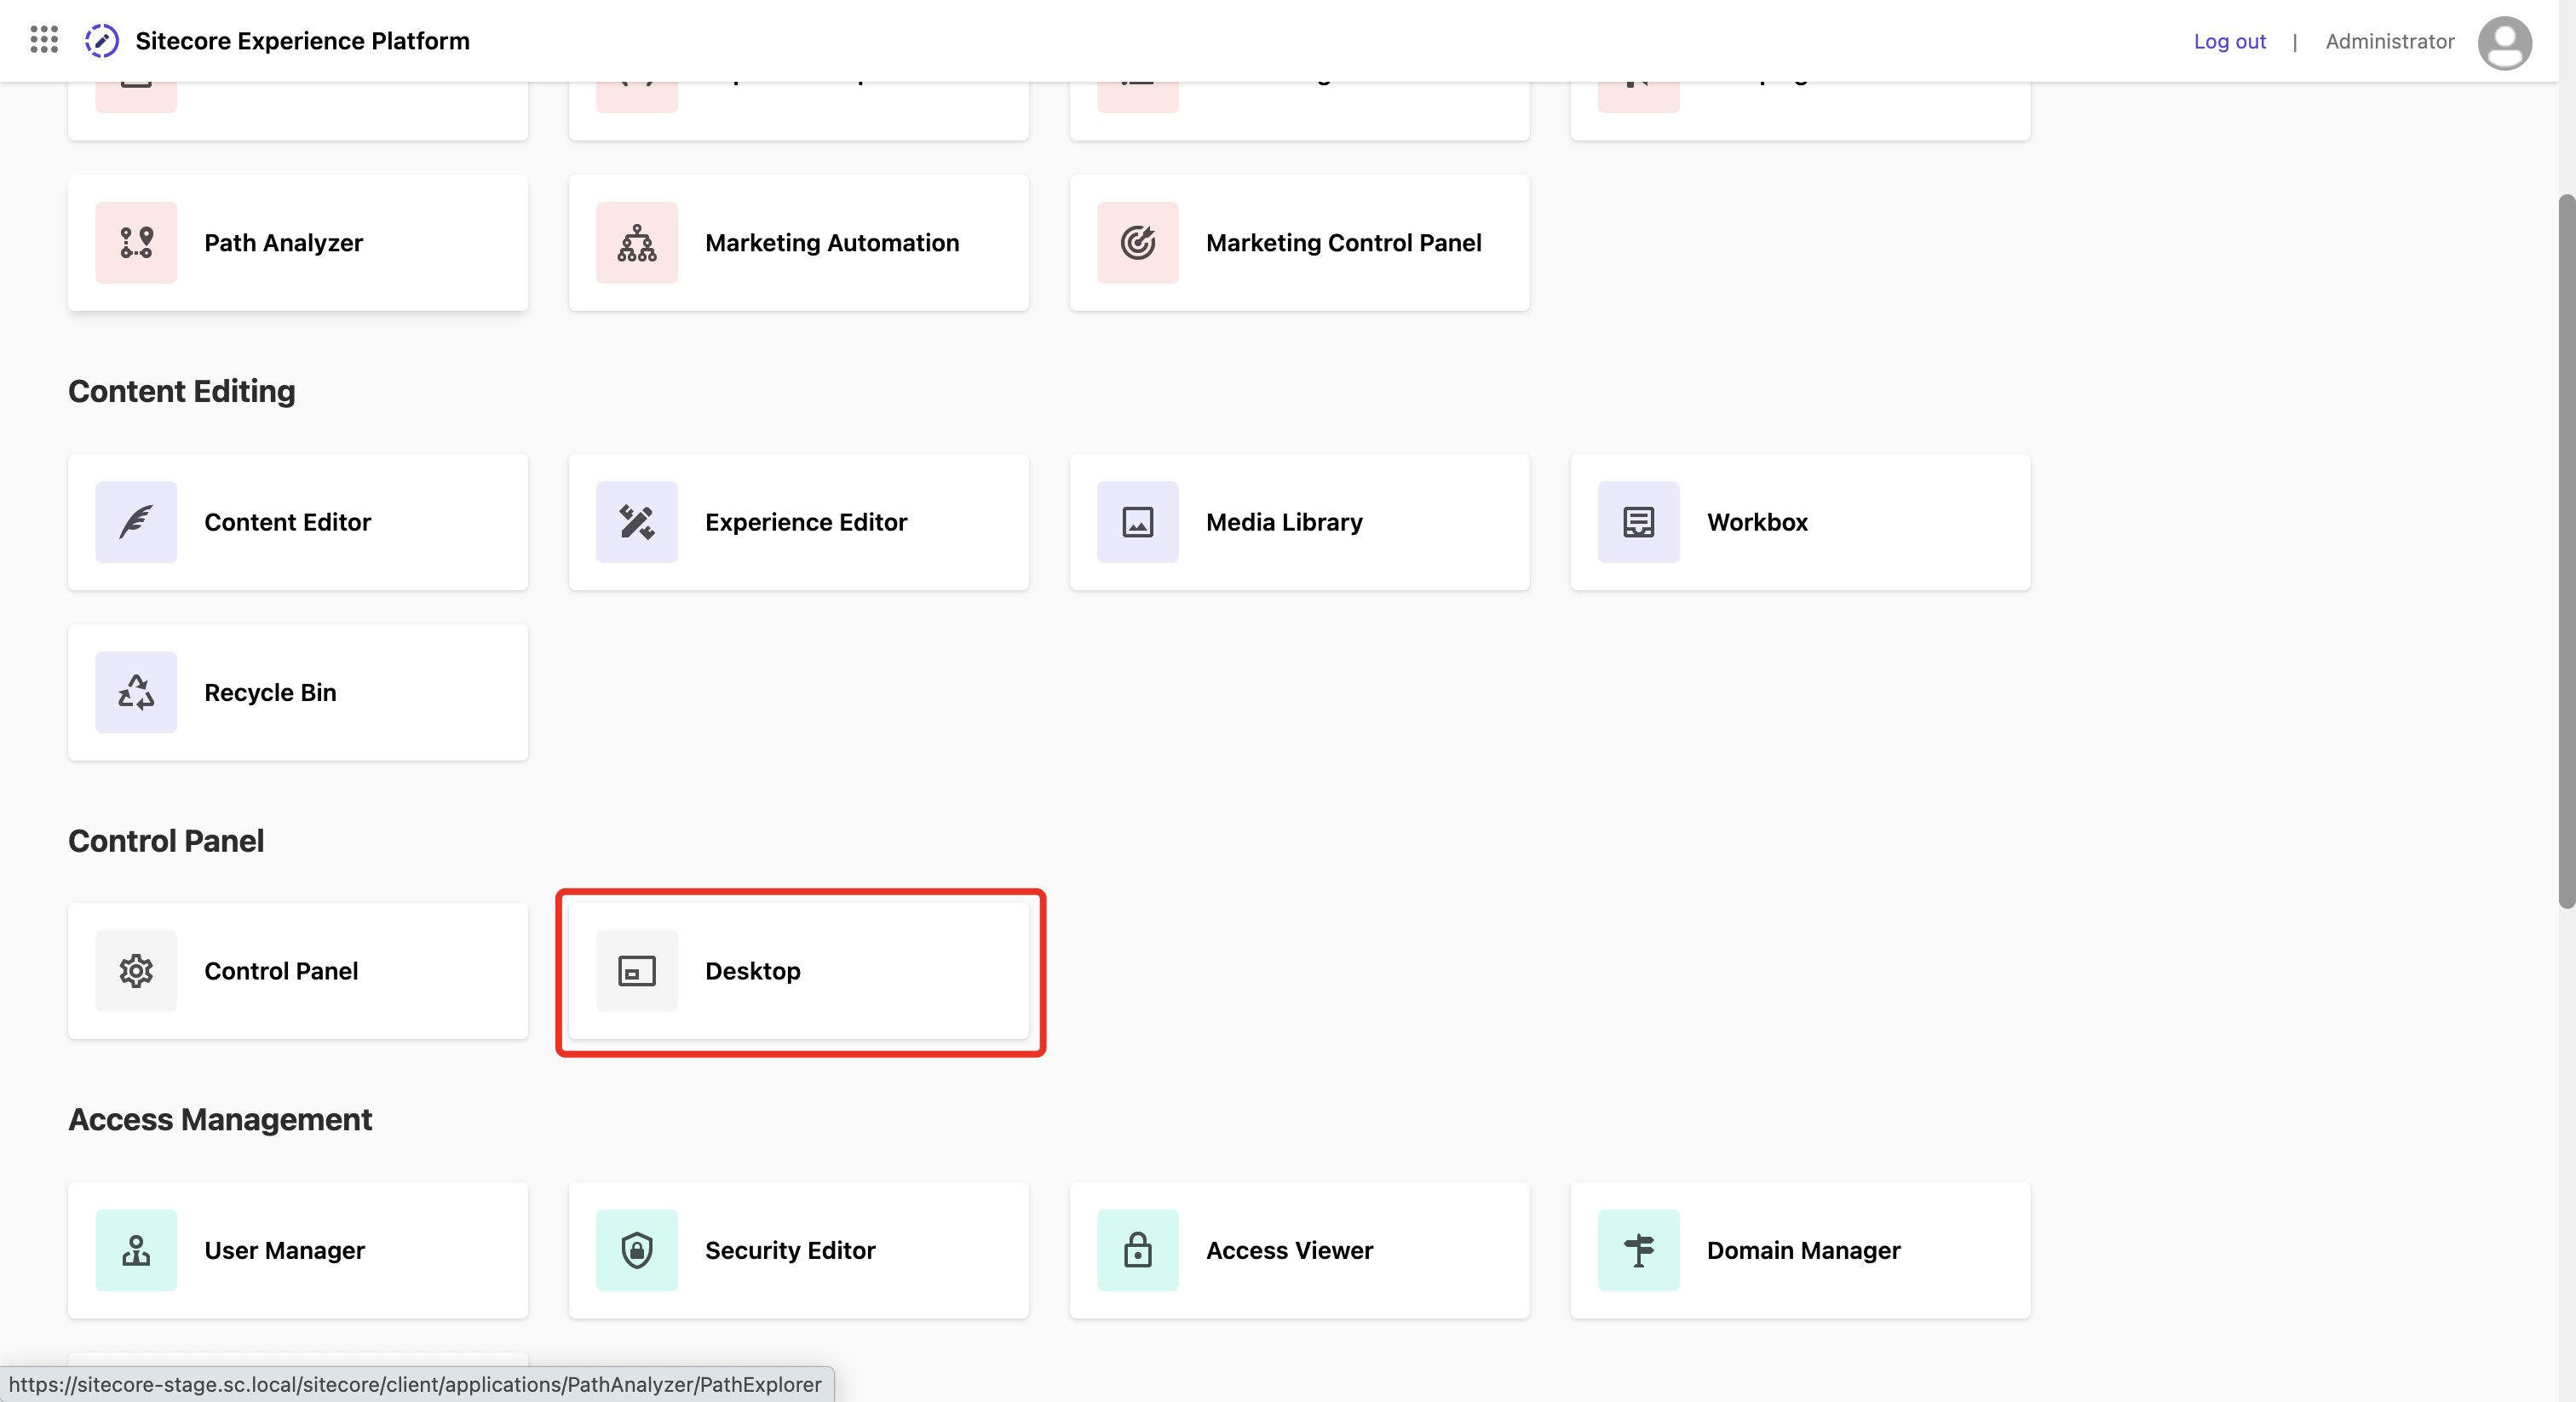Open the Control Panel tile
2576x1402 pixels.
click(x=298, y=971)
